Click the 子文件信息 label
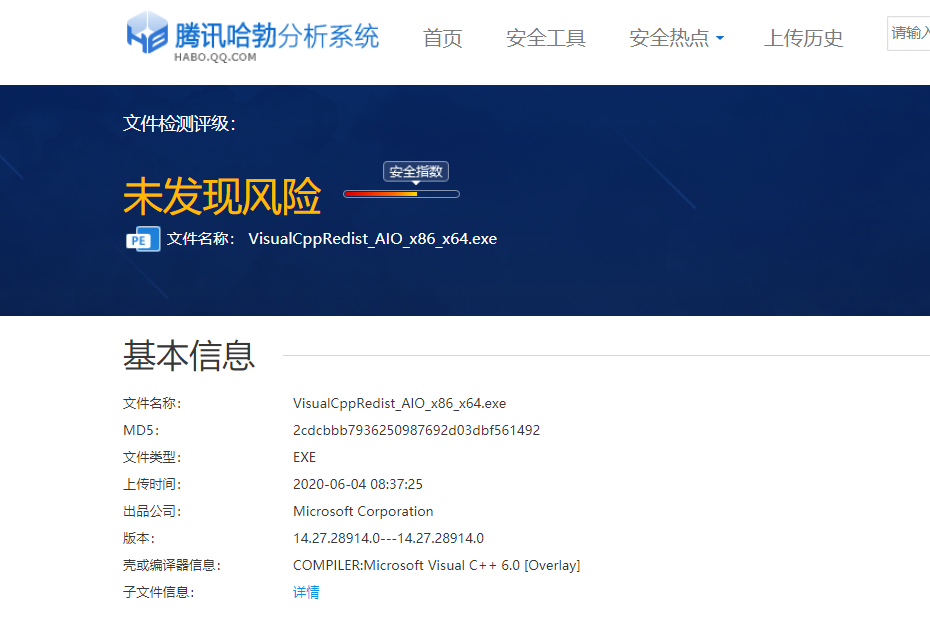The width and height of the screenshot is (930, 633). tap(158, 592)
